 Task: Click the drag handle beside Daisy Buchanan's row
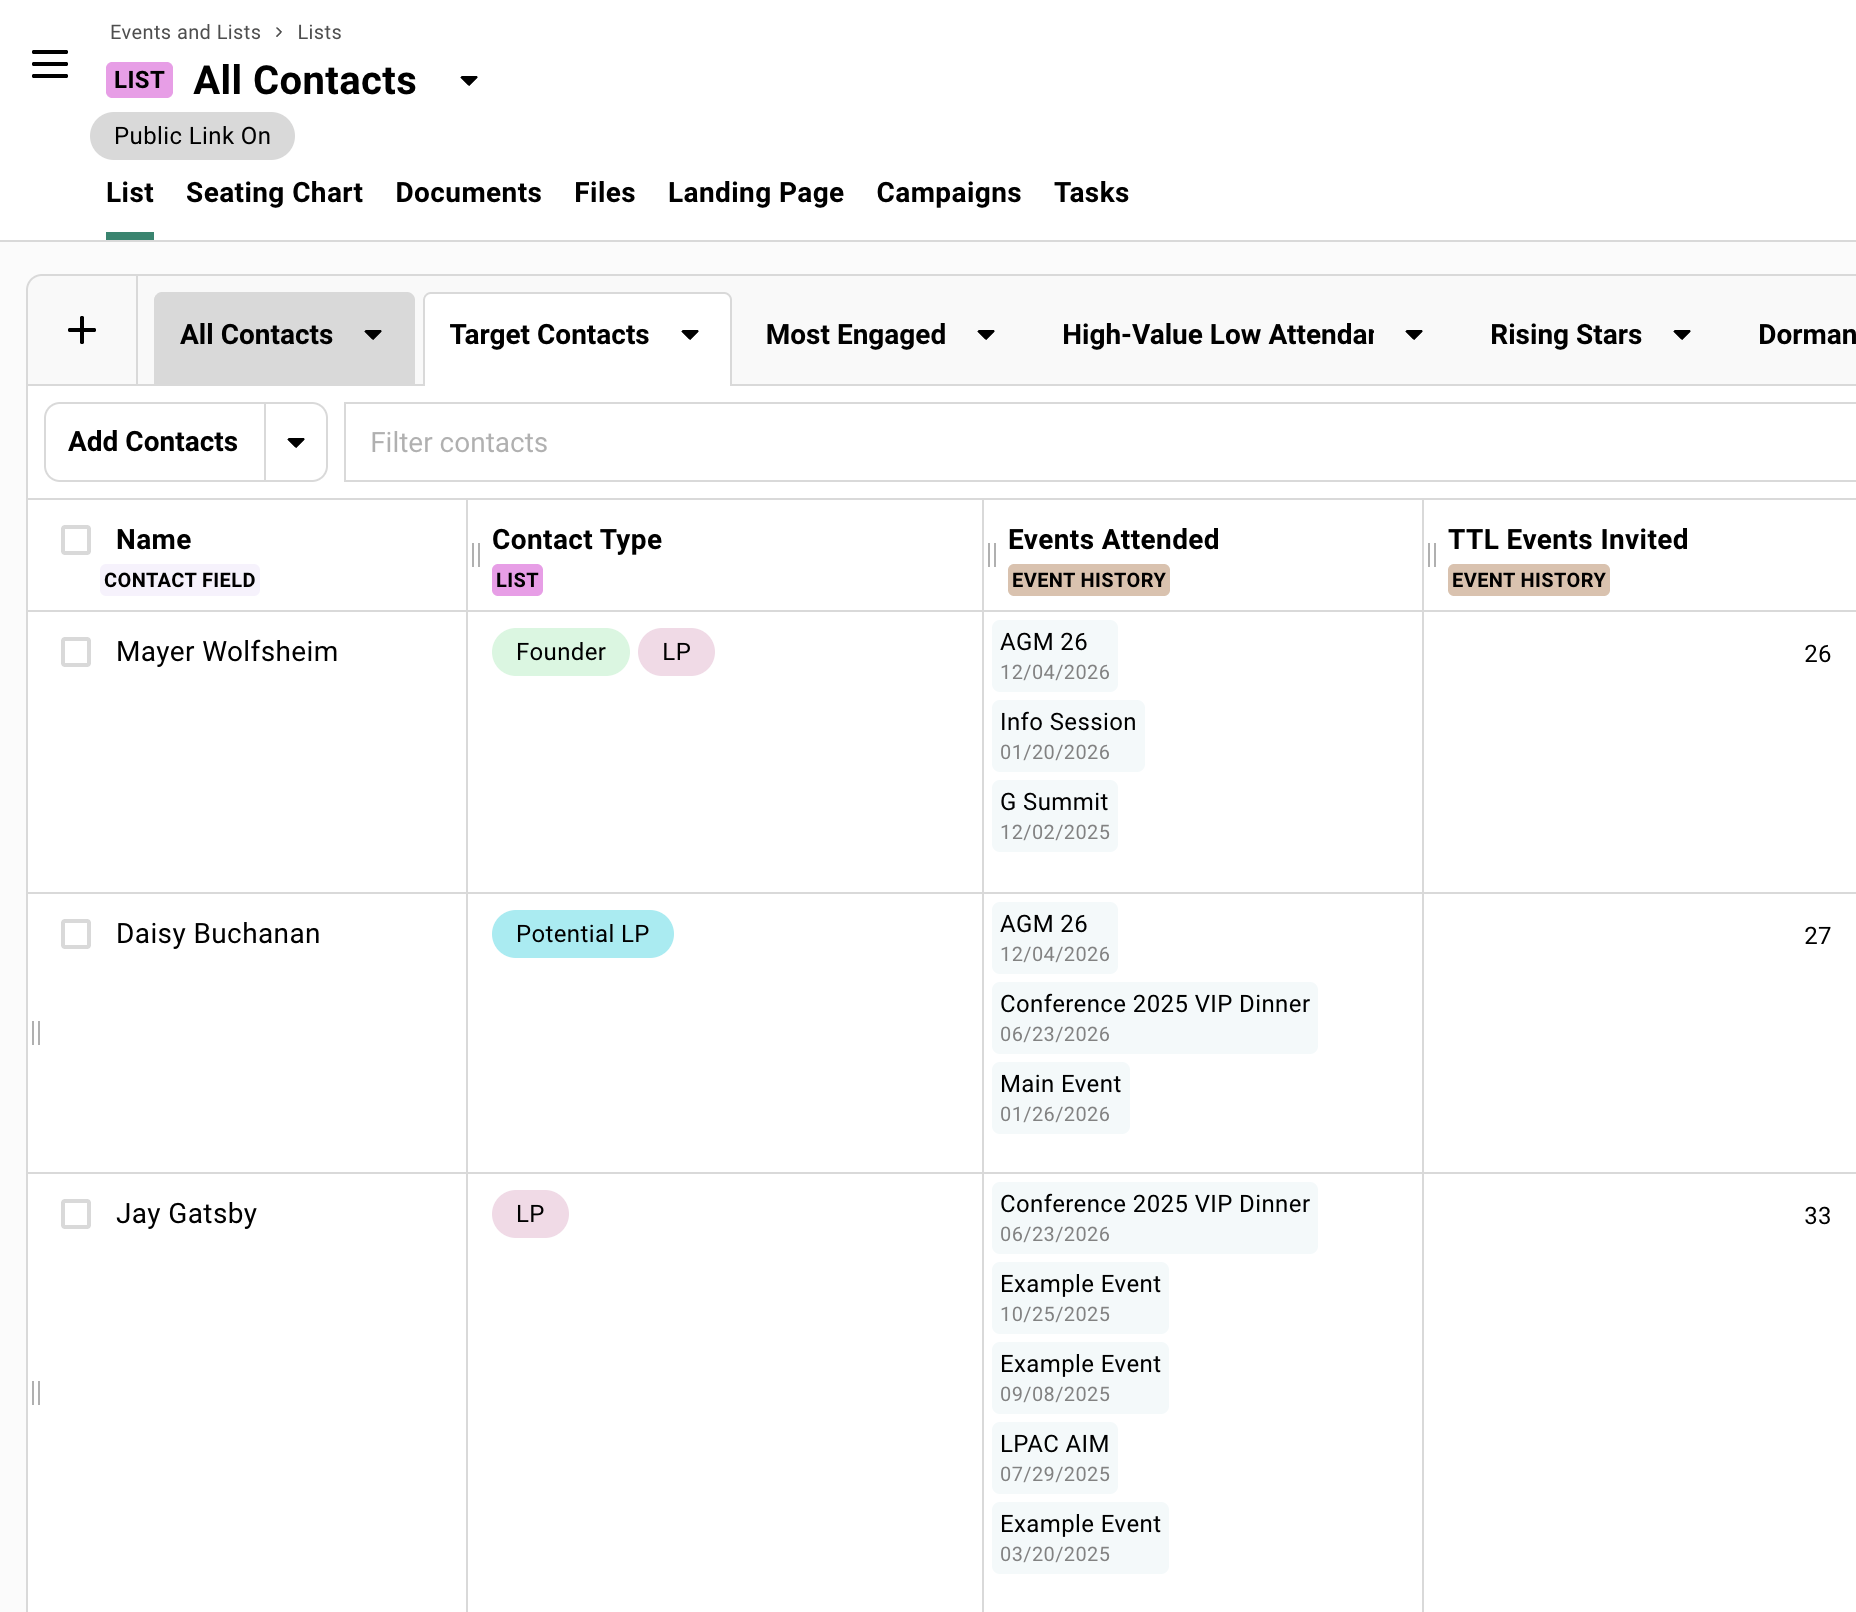tap(36, 1029)
